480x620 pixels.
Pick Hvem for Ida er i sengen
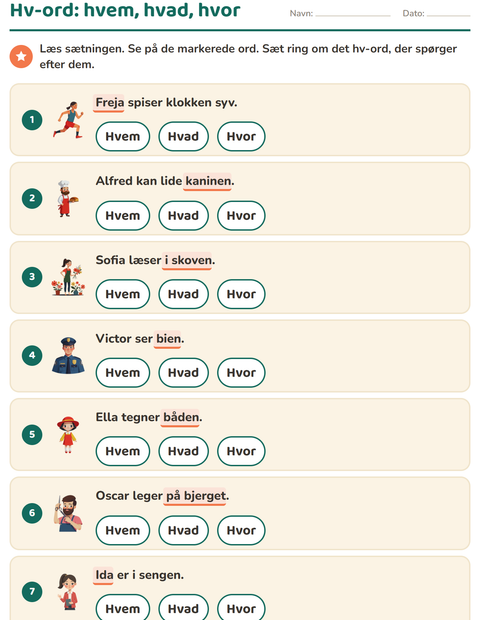pyautogui.click(x=123, y=608)
